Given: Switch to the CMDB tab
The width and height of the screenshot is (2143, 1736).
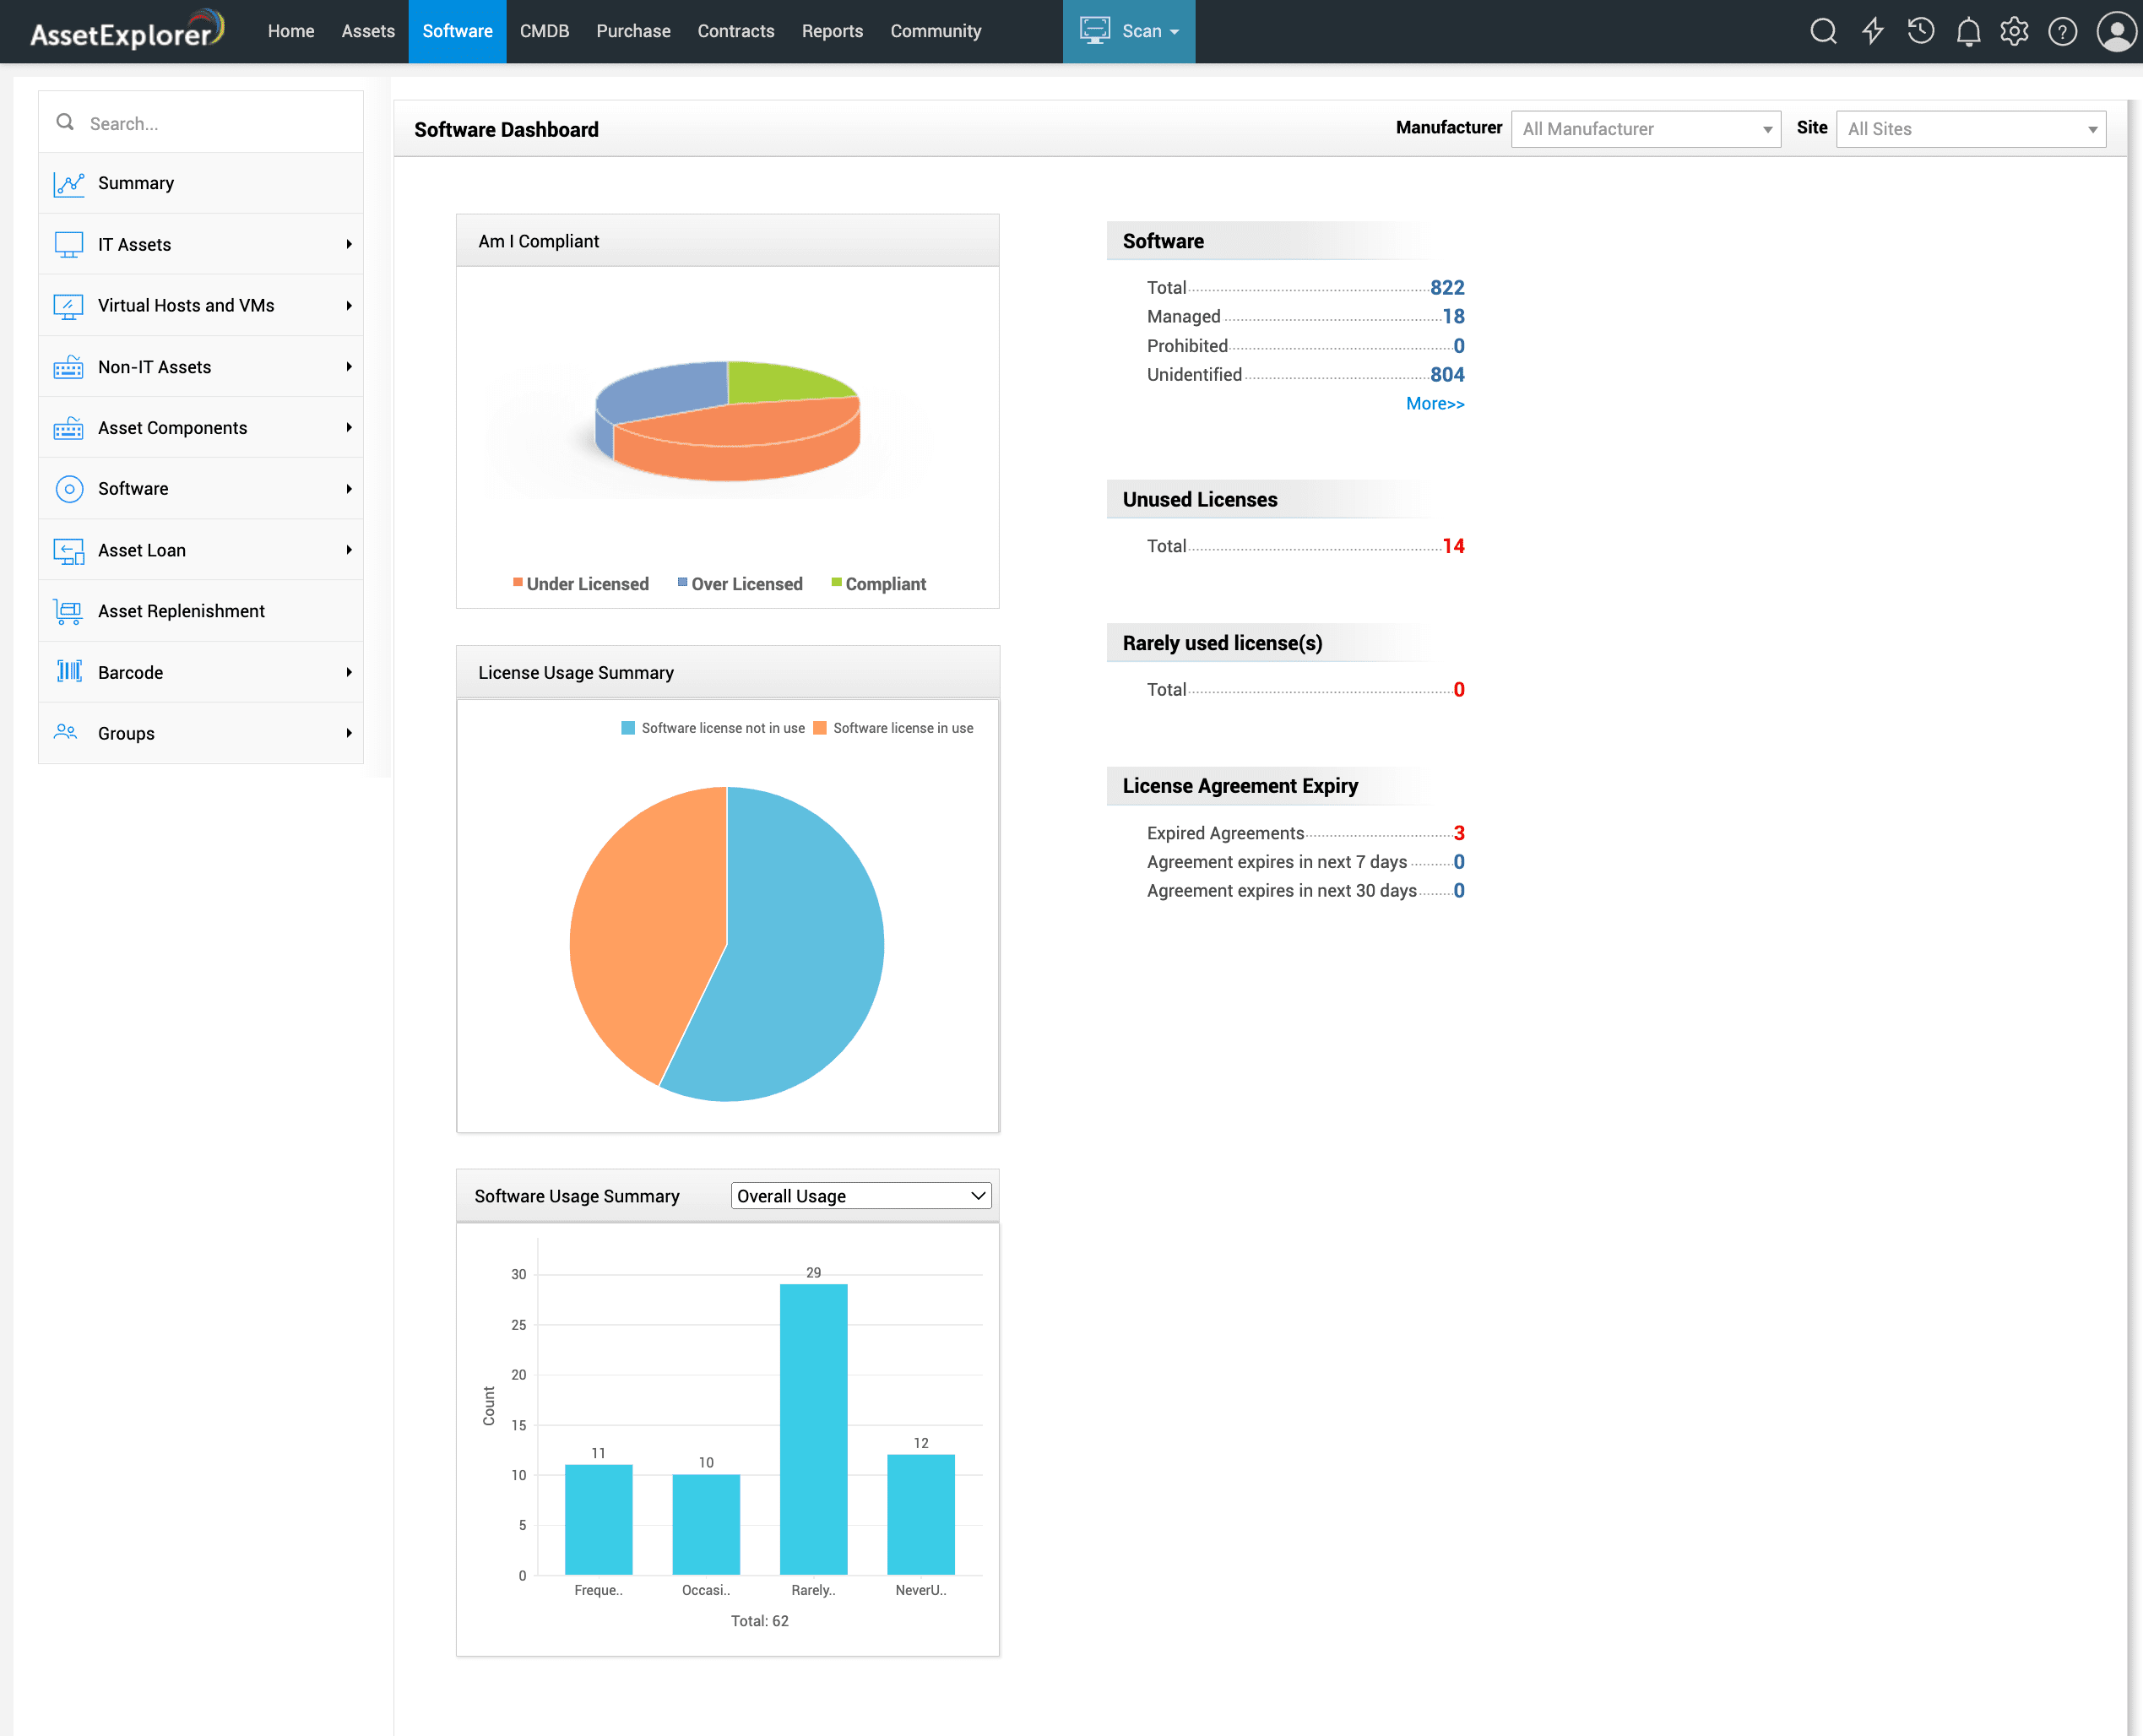Looking at the screenshot, I should click(544, 31).
